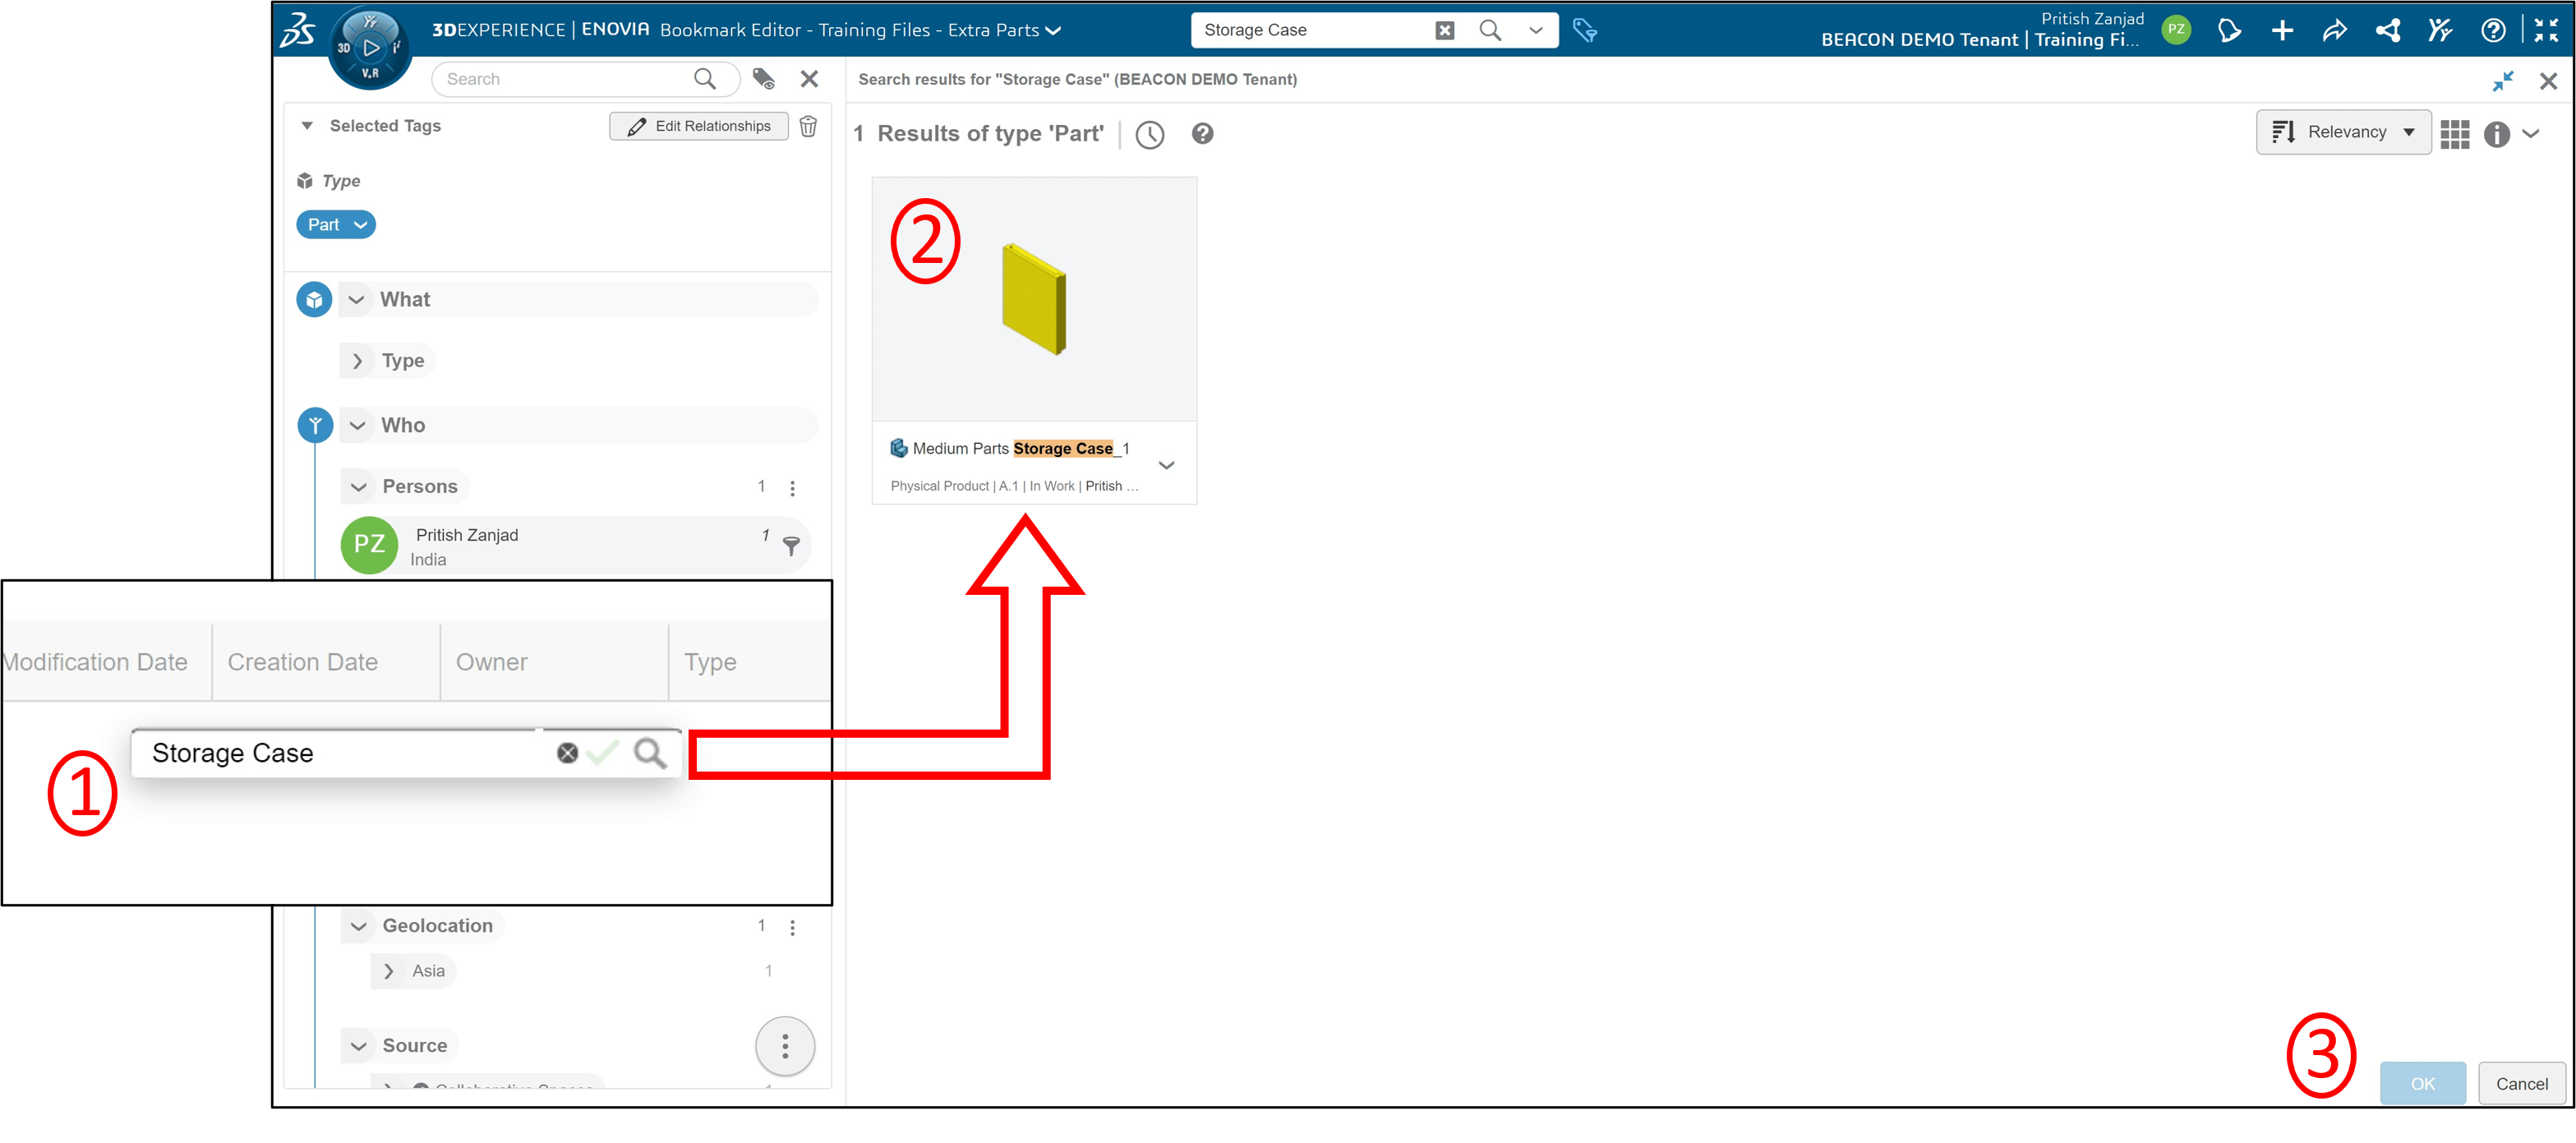Click the 3DS logo in top bar
Screen dimensions: 2576x1143
click(297, 30)
